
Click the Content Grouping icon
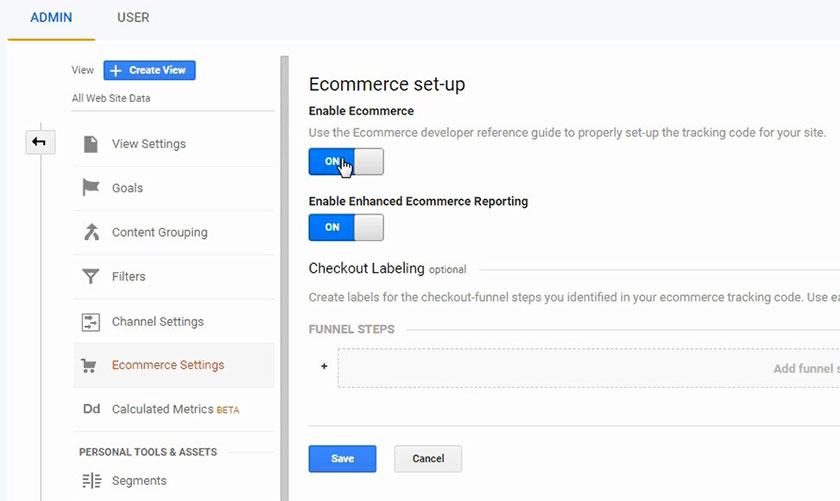[x=91, y=232]
